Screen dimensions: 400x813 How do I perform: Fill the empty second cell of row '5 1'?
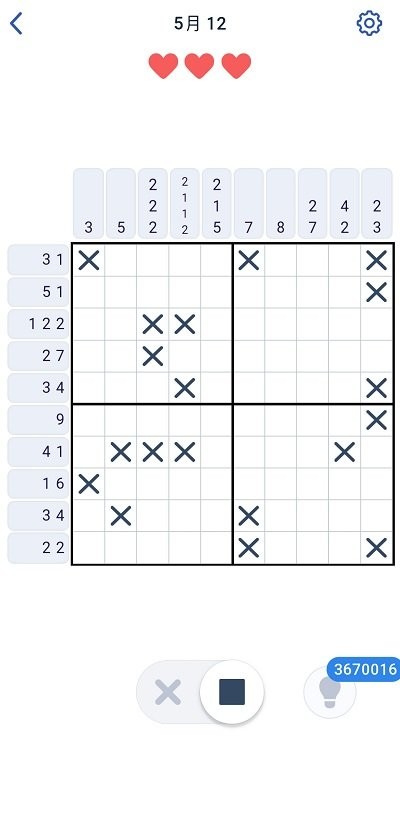pos(121,292)
